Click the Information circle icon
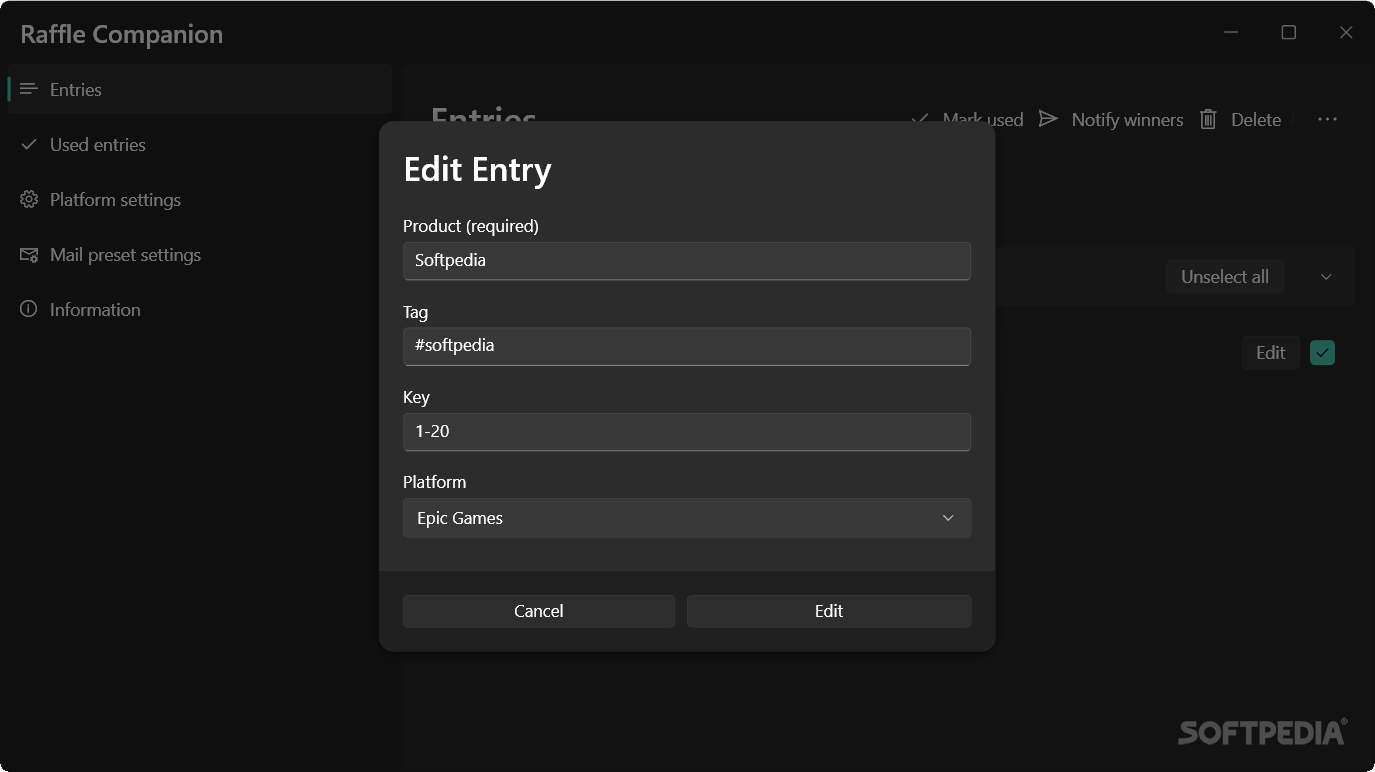Screen dimensions: 1375x772 point(29,309)
